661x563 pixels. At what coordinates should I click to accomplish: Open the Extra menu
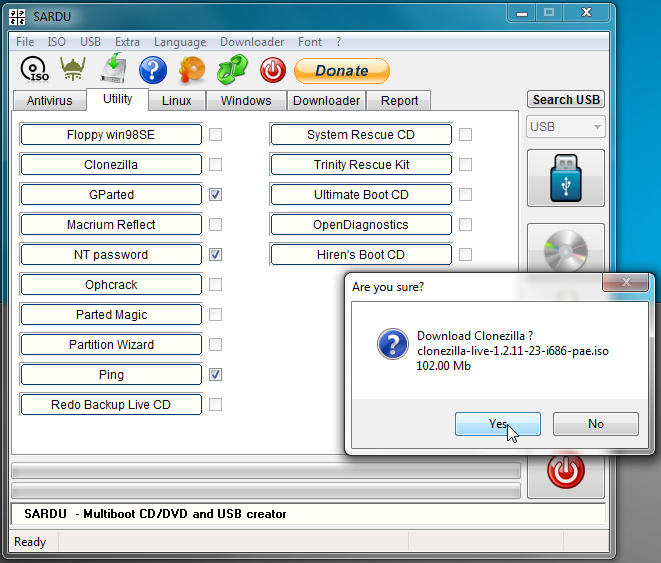pos(127,42)
